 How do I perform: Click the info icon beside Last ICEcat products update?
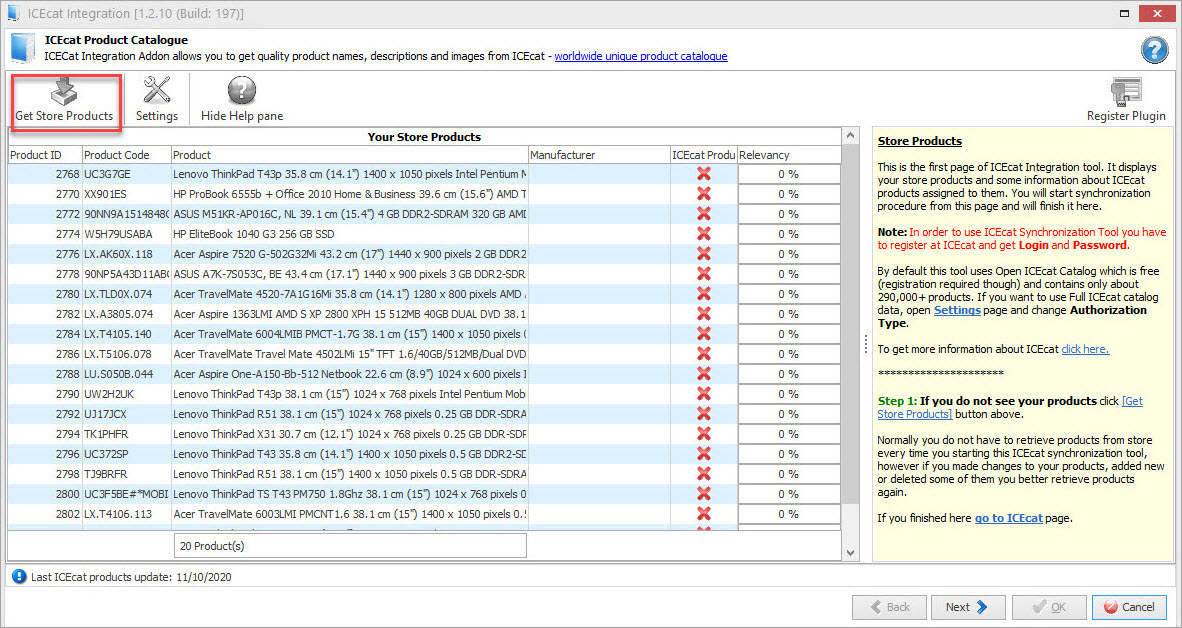(20, 577)
